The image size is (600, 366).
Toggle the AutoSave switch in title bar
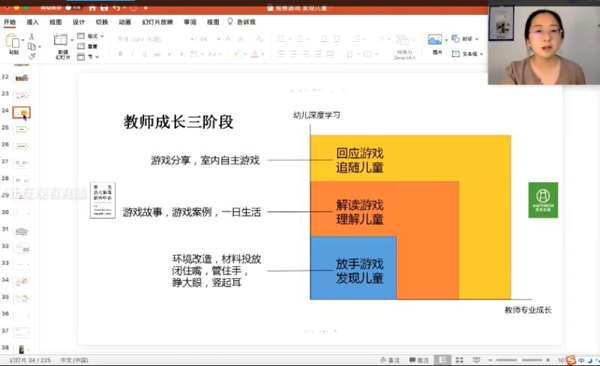tap(73, 7)
